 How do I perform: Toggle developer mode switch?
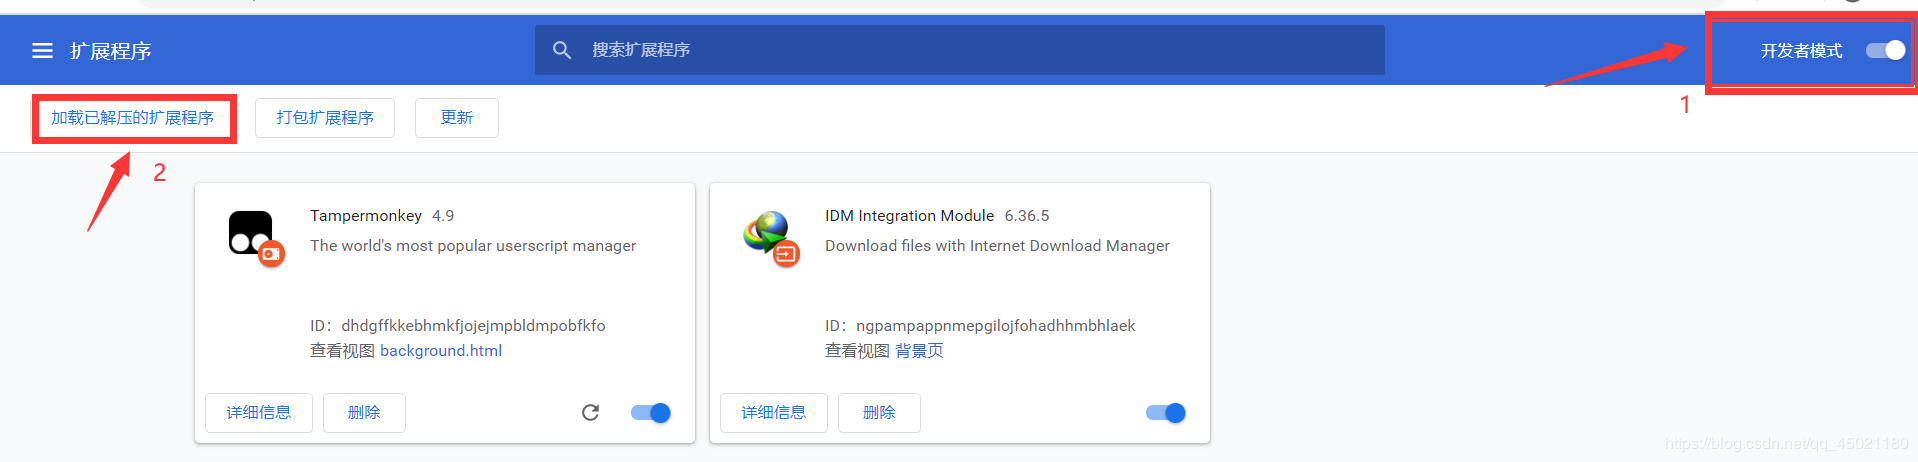[1886, 51]
